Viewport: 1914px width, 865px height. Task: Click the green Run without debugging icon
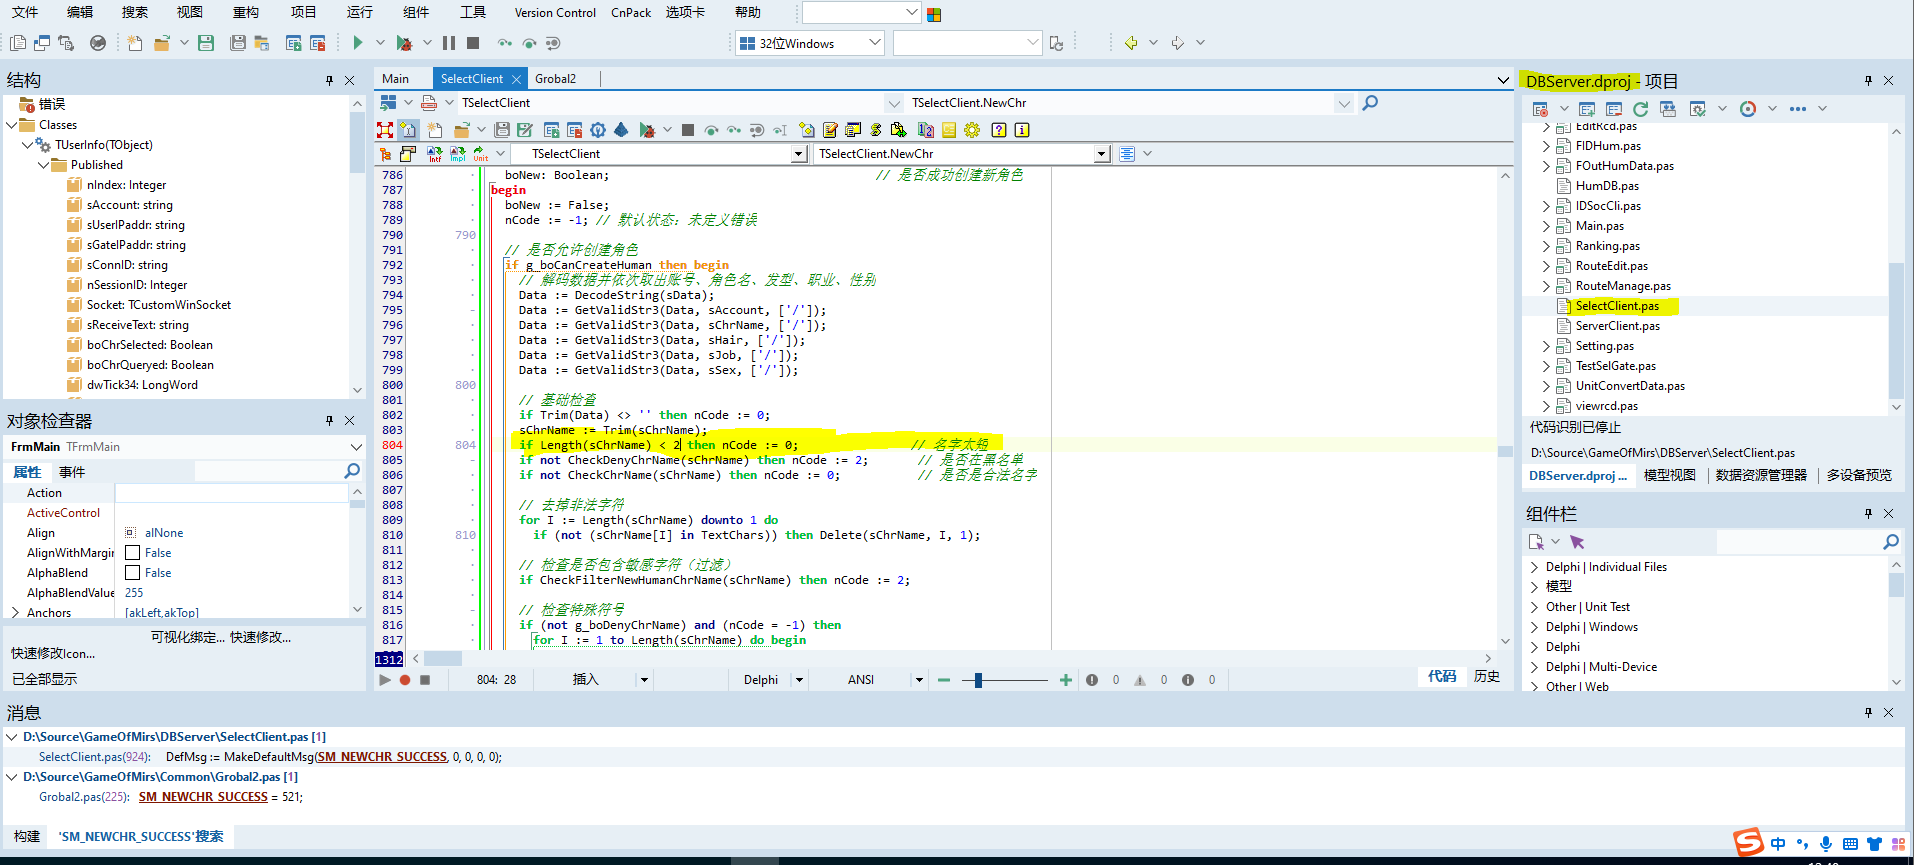pos(357,43)
